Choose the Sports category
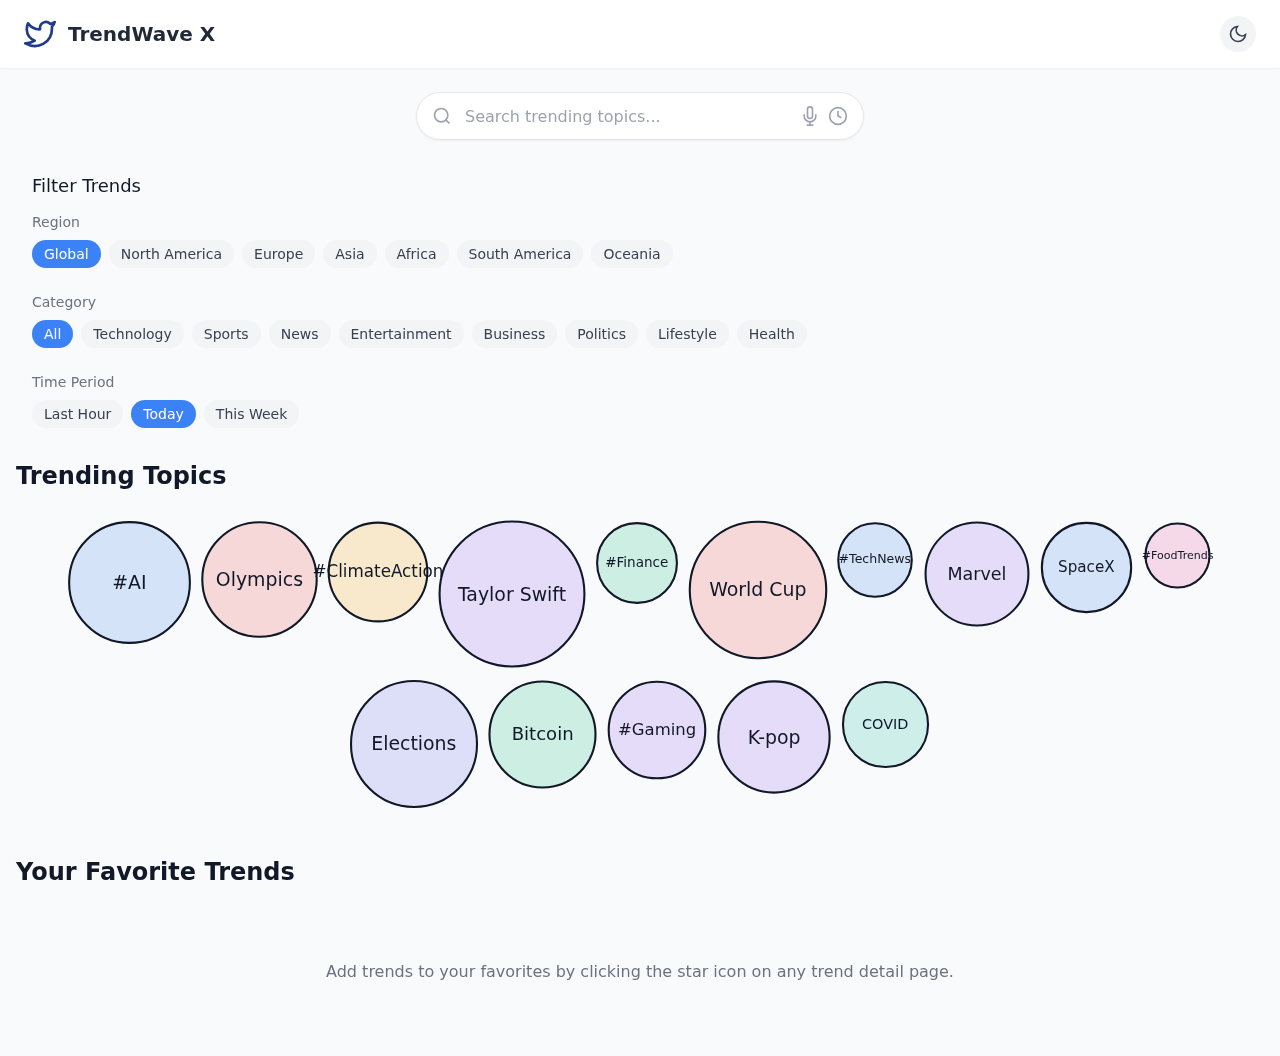The width and height of the screenshot is (1280, 1056). click(x=225, y=334)
